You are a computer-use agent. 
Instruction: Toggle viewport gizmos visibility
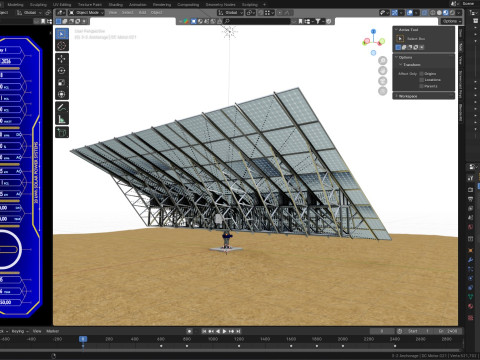click(x=395, y=13)
